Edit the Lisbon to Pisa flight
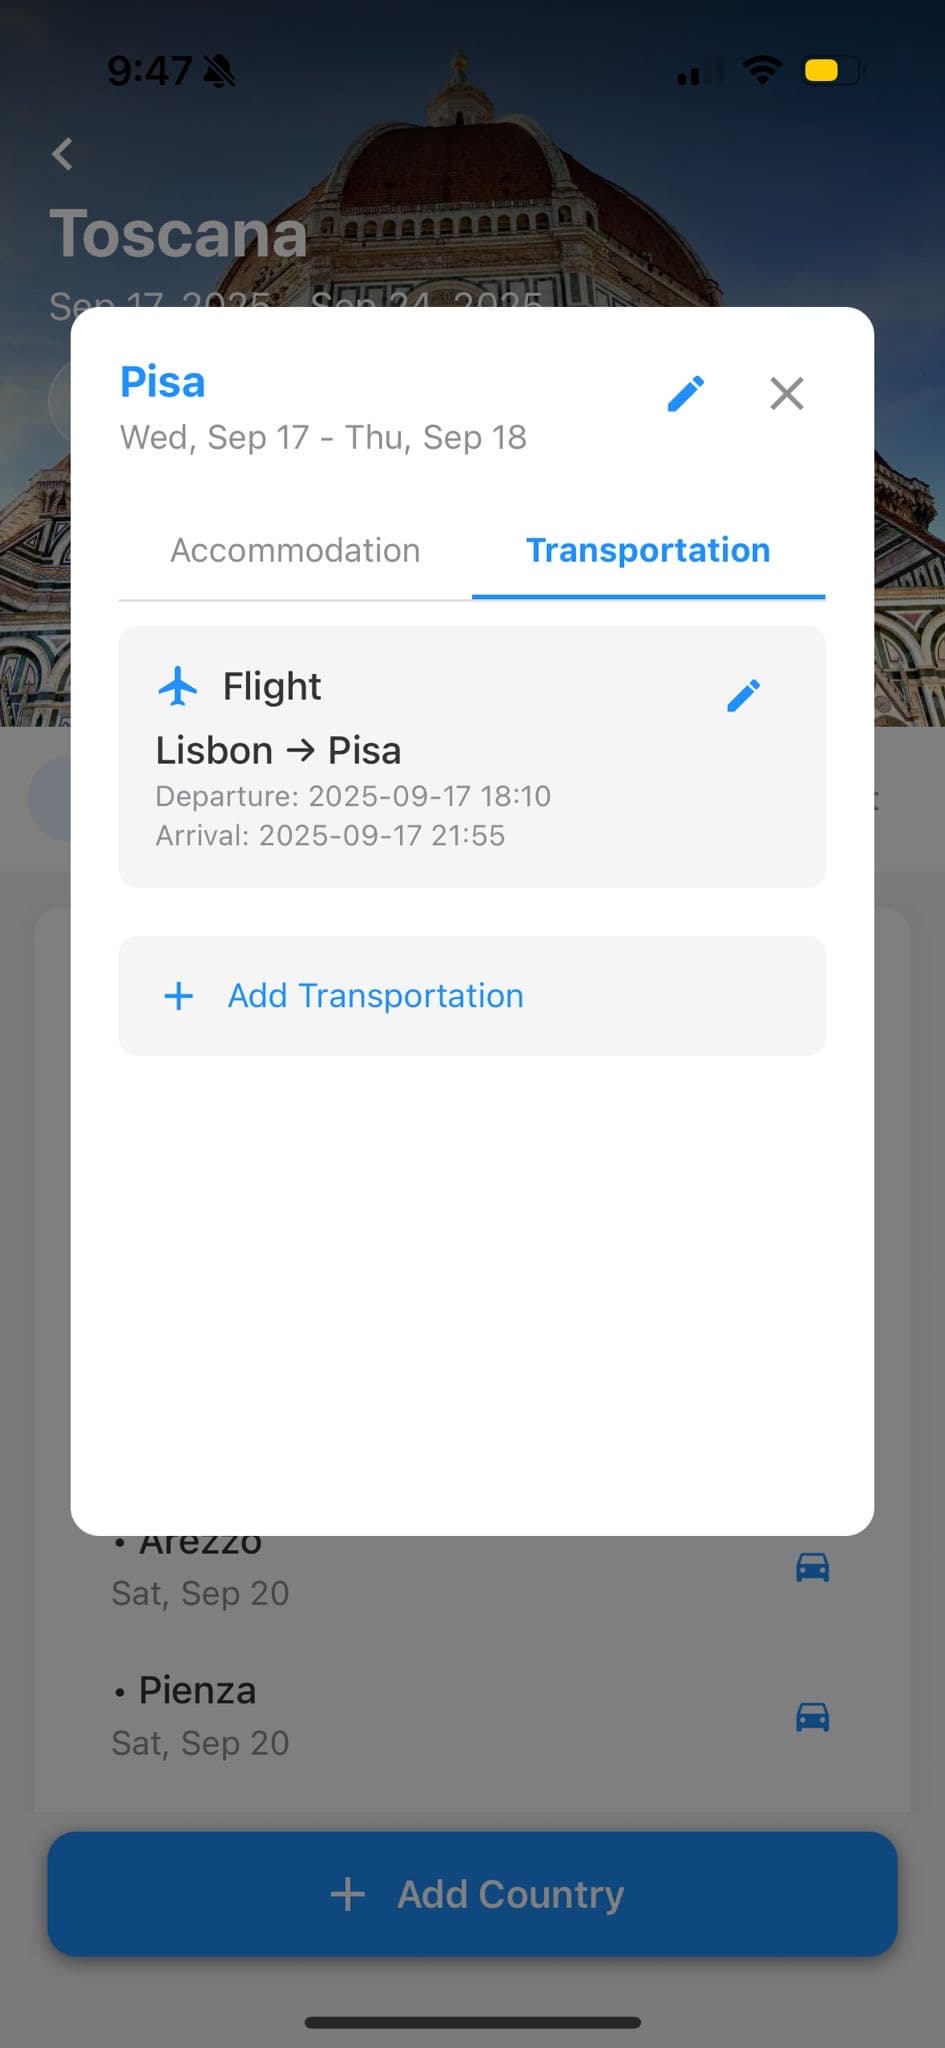Image resolution: width=945 pixels, height=2048 pixels. point(743,695)
